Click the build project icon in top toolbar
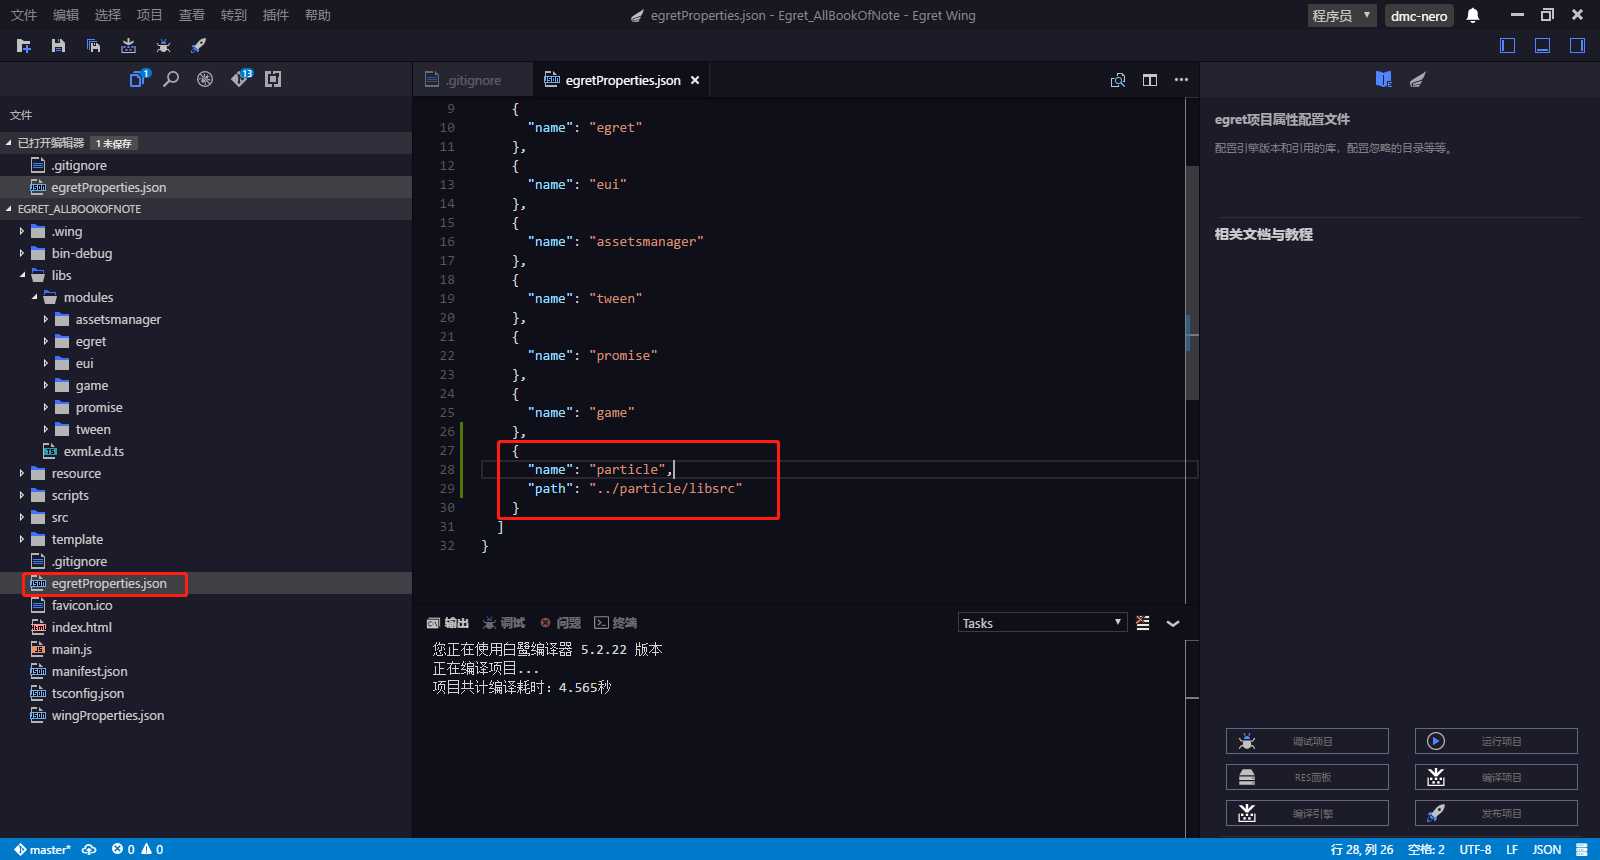The image size is (1600, 860). pyautogui.click(x=128, y=46)
